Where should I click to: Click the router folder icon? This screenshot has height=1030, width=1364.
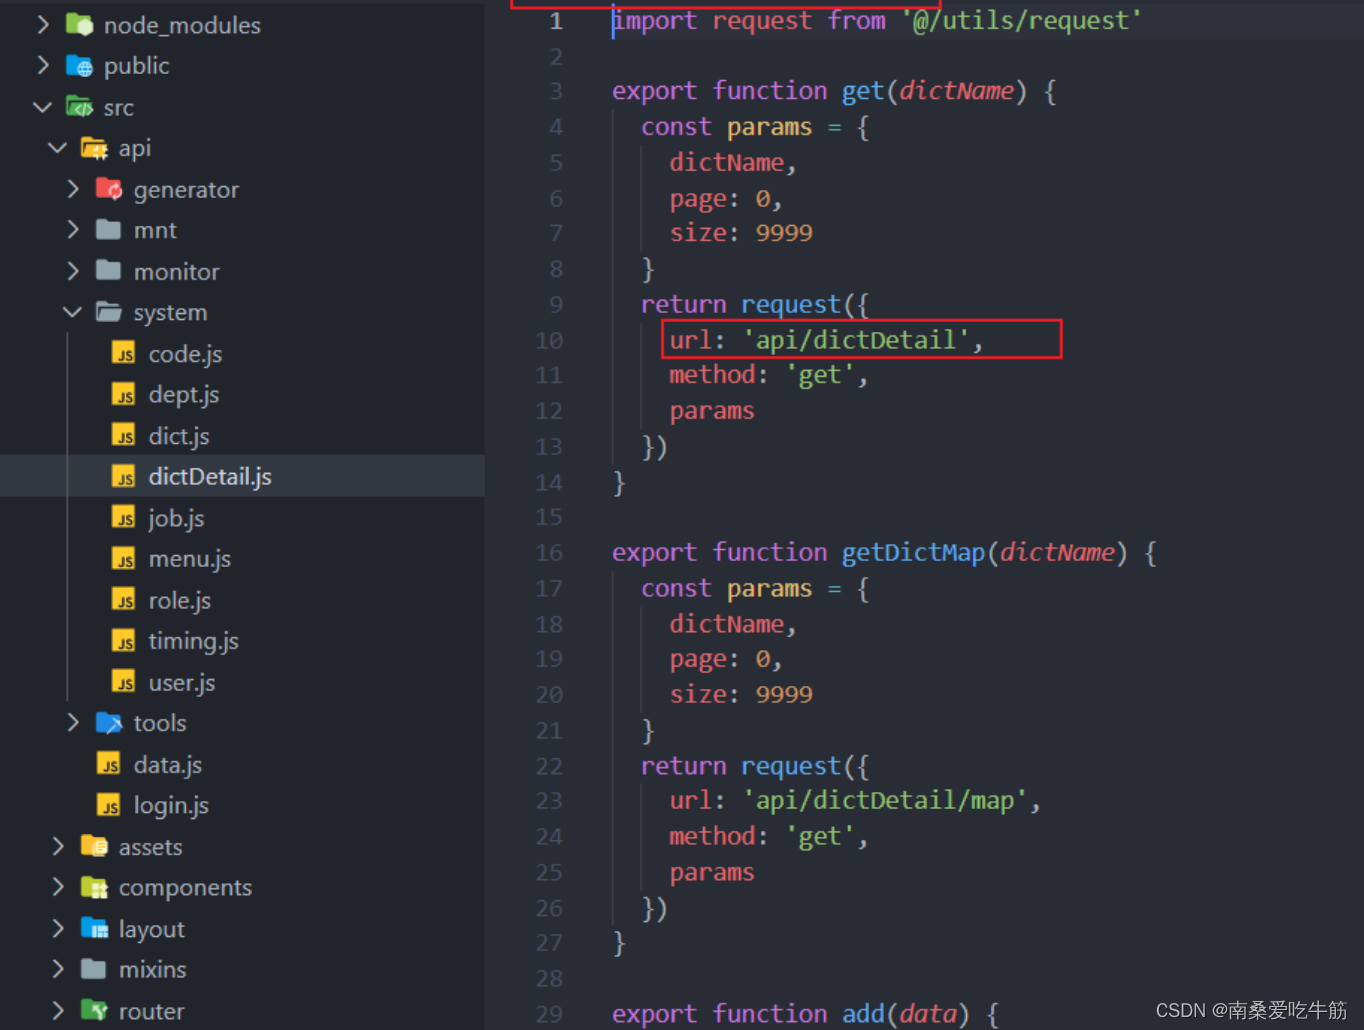(94, 1010)
